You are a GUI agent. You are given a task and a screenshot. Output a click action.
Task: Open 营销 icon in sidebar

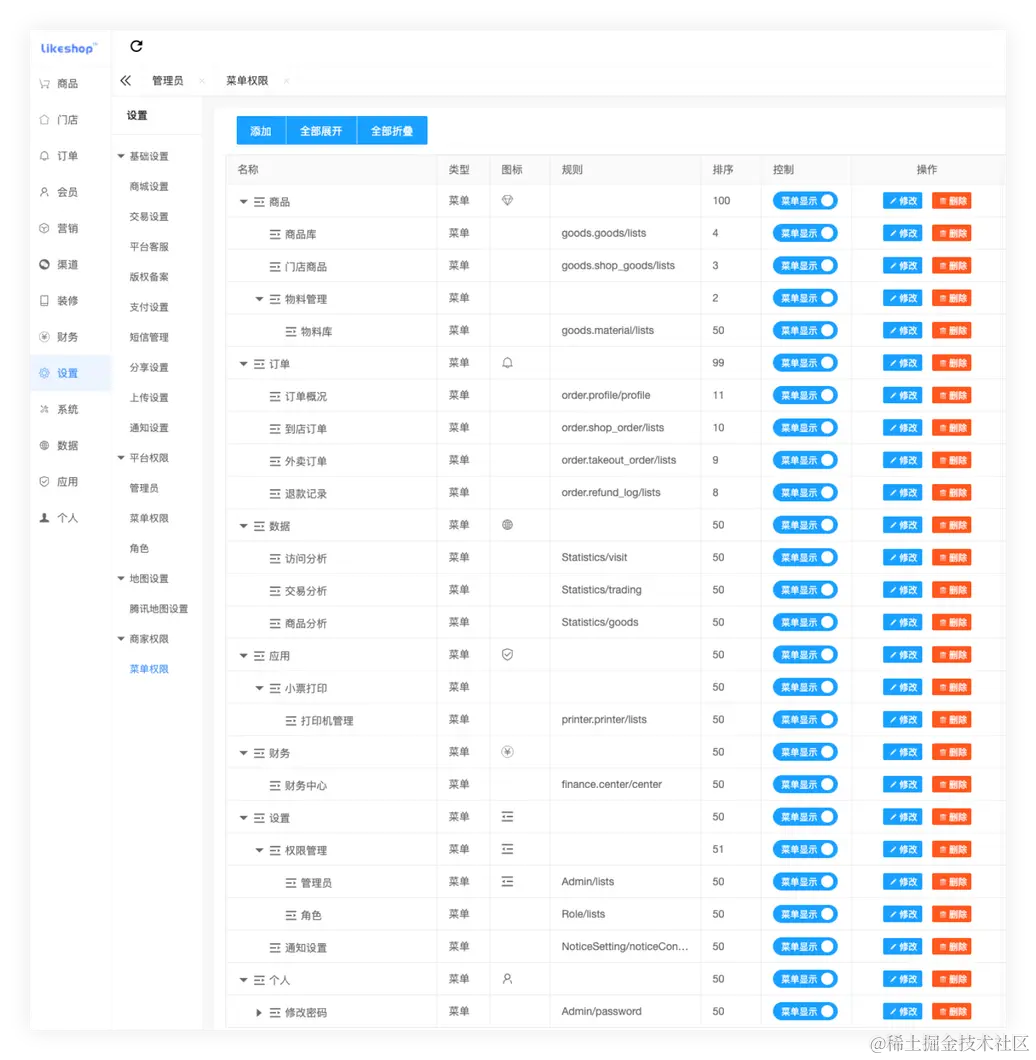tap(45, 228)
